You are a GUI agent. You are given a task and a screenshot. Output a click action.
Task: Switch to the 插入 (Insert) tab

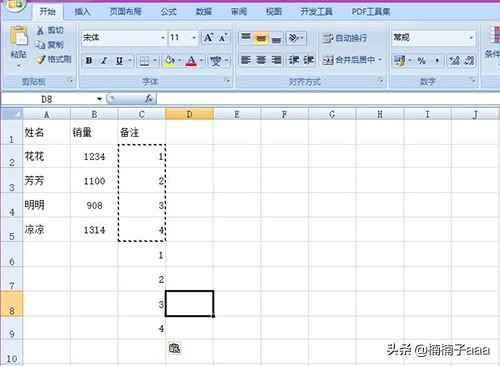tap(82, 12)
